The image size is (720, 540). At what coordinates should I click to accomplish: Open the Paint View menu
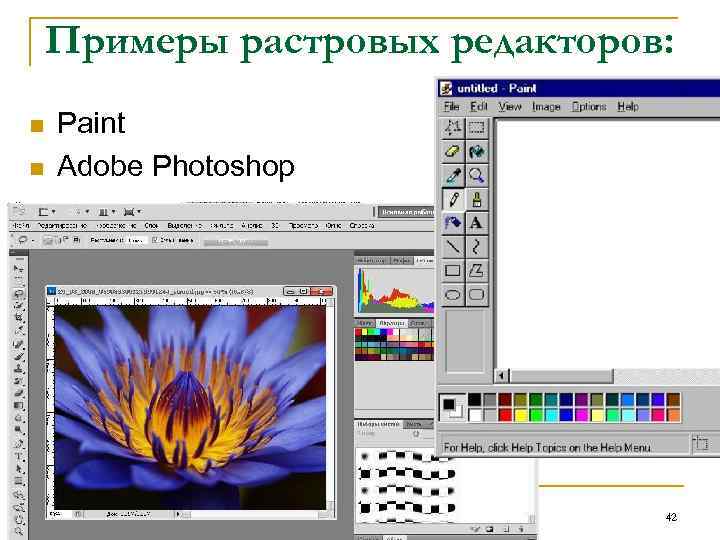[x=510, y=107]
